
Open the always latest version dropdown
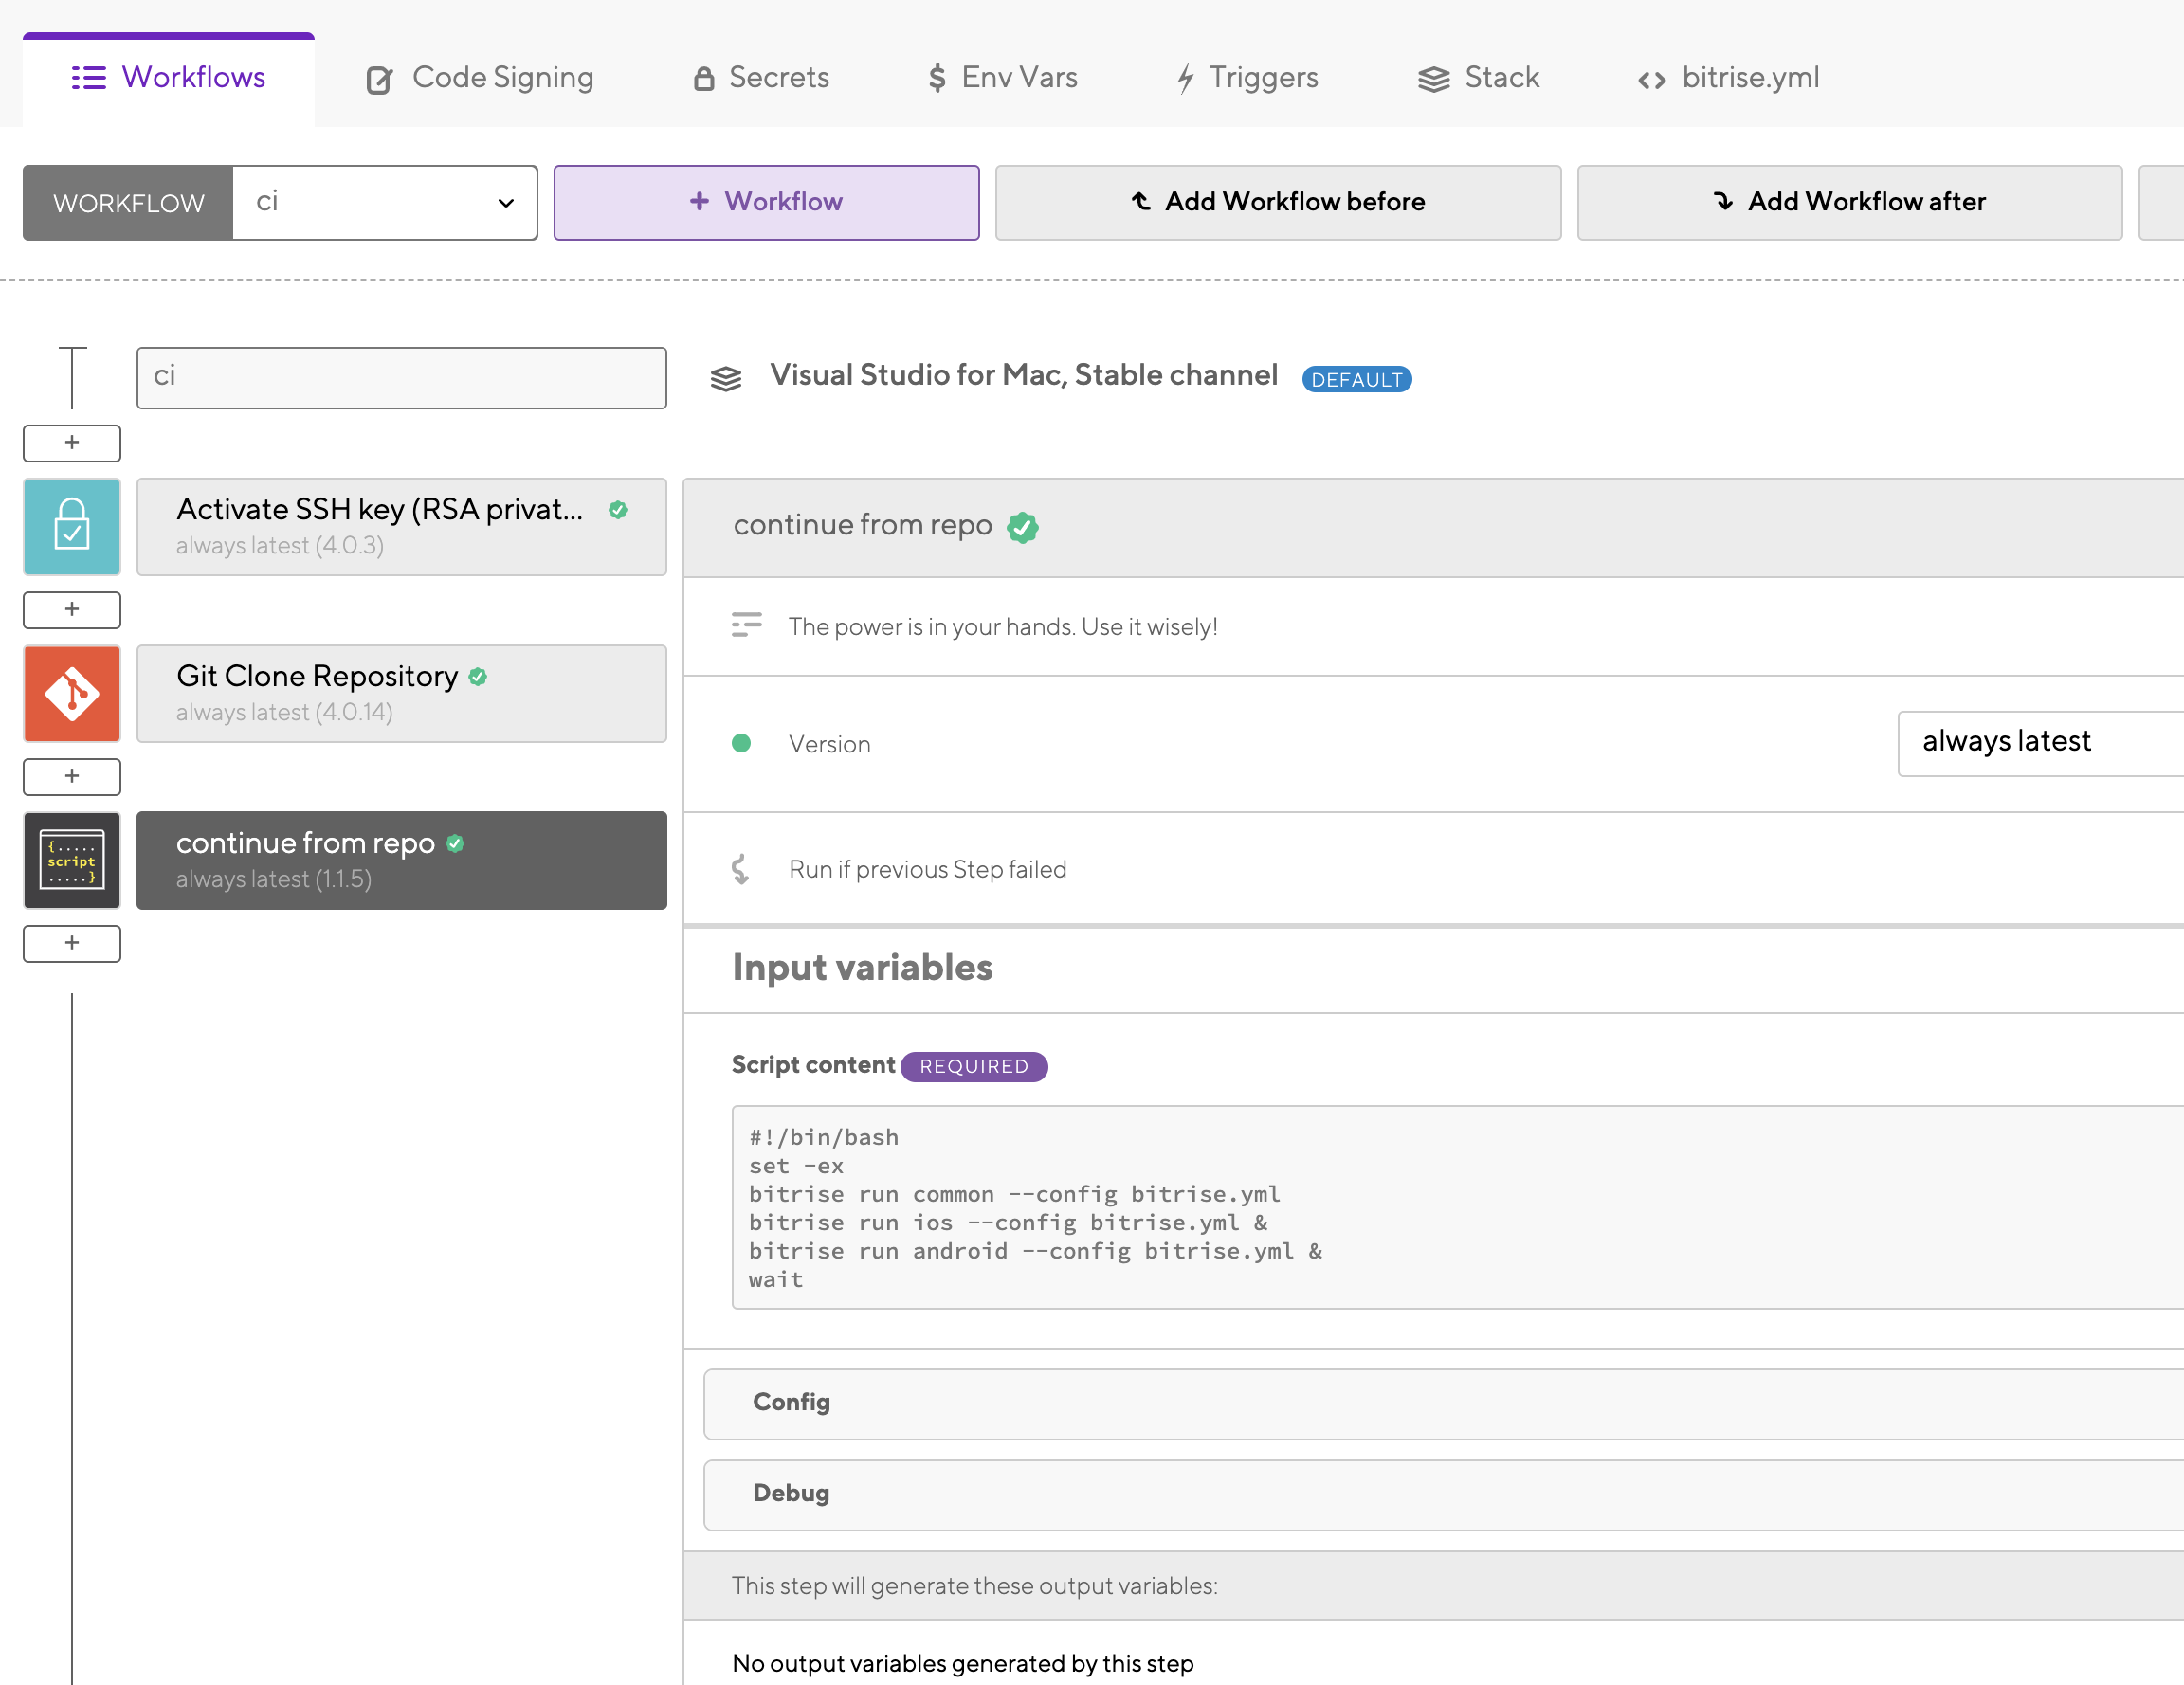2038,743
